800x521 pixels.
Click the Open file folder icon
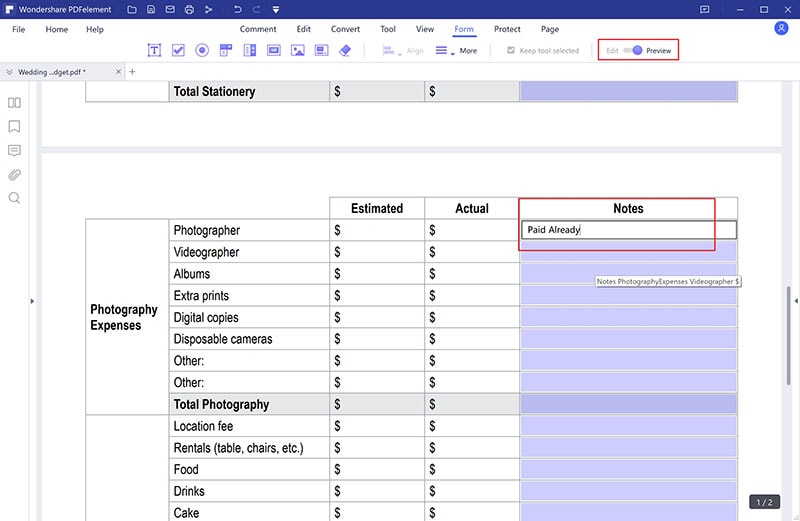[x=132, y=9]
